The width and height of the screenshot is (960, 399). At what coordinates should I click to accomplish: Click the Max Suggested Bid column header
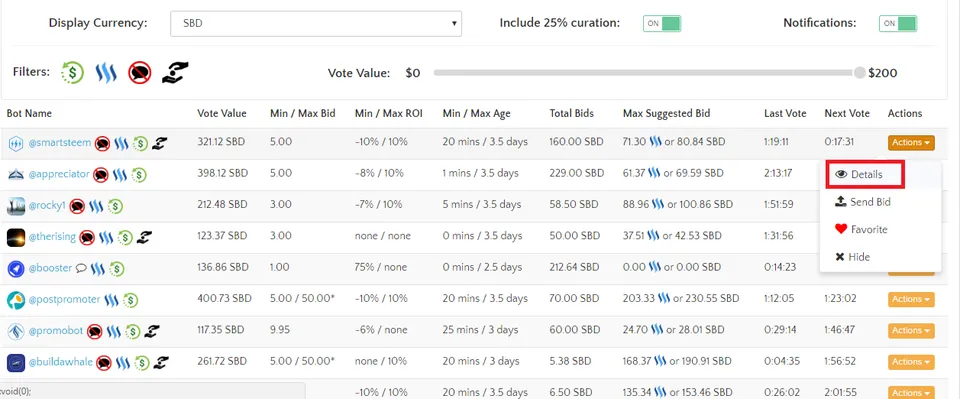(666, 113)
